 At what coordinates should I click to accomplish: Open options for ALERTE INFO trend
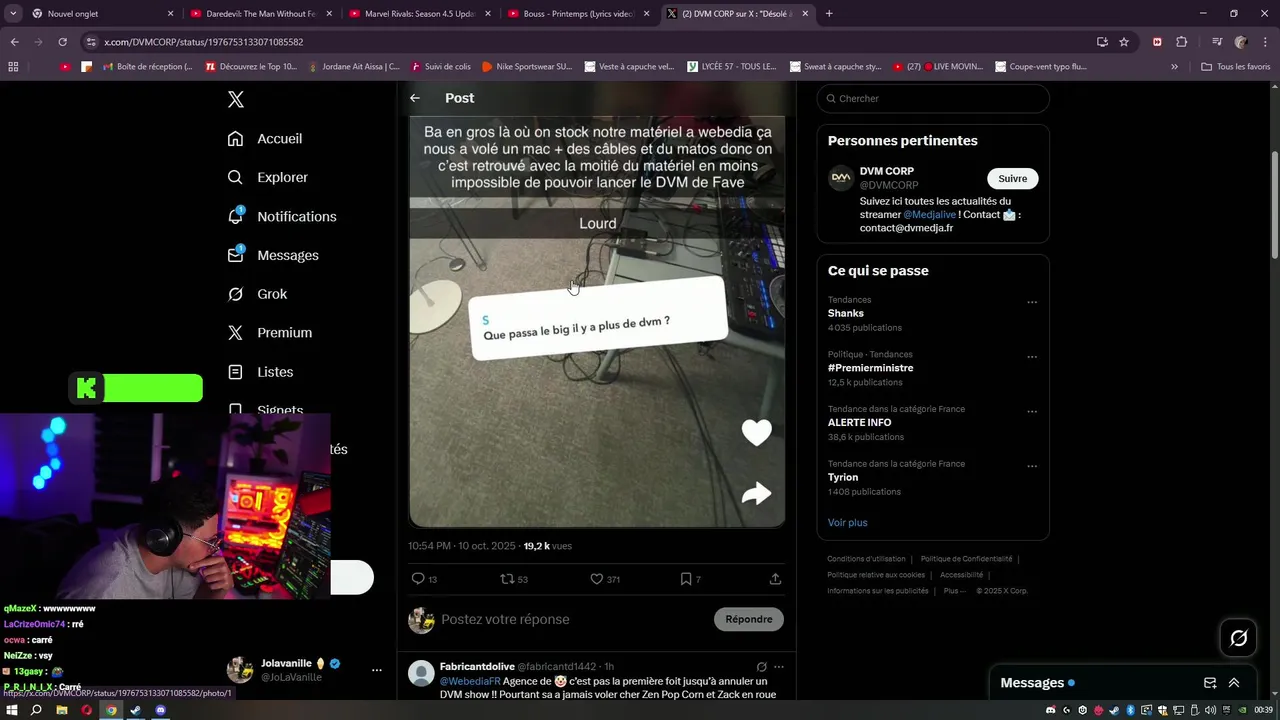click(1032, 412)
